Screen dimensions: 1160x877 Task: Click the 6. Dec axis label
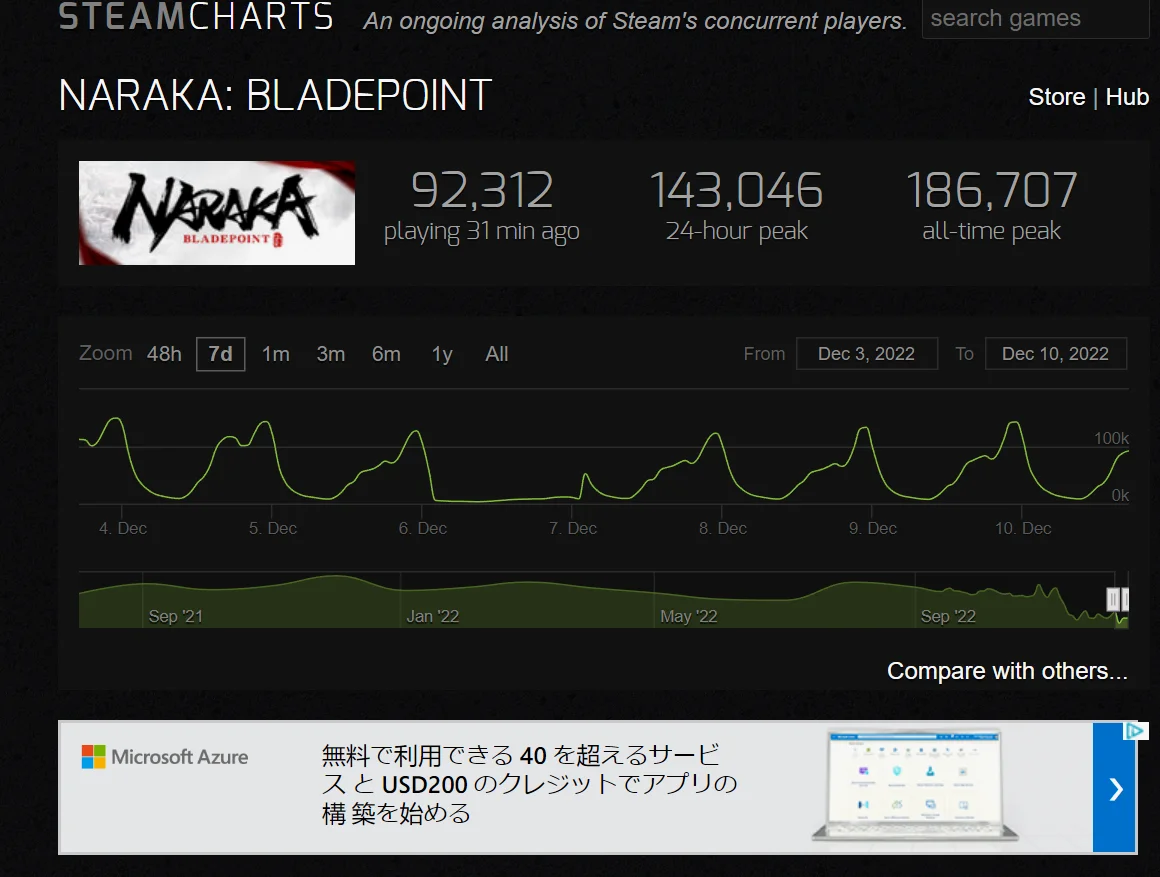pyautogui.click(x=422, y=528)
